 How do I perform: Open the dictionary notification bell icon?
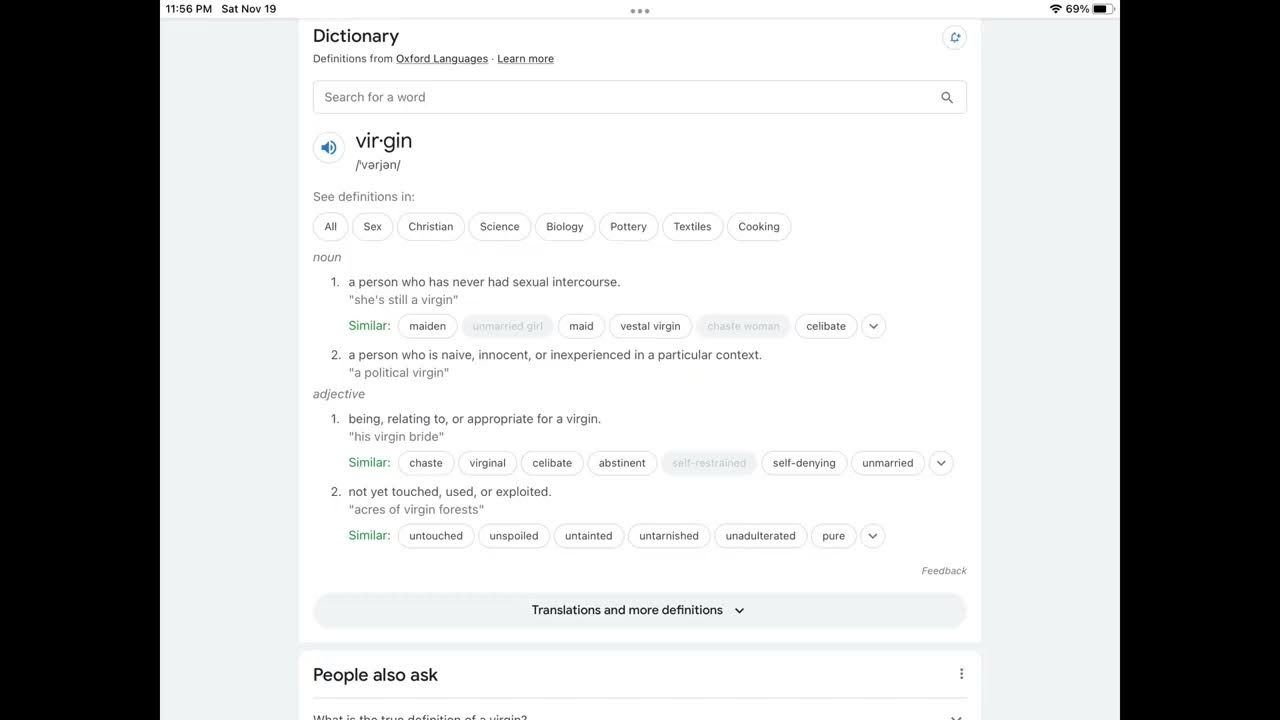(954, 37)
